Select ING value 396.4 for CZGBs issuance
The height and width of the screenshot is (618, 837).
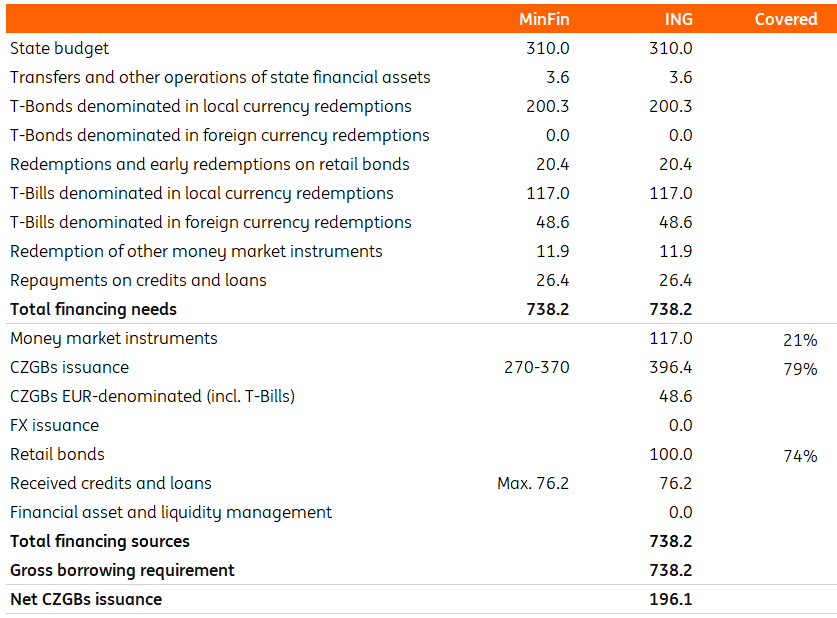click(670, 367)
